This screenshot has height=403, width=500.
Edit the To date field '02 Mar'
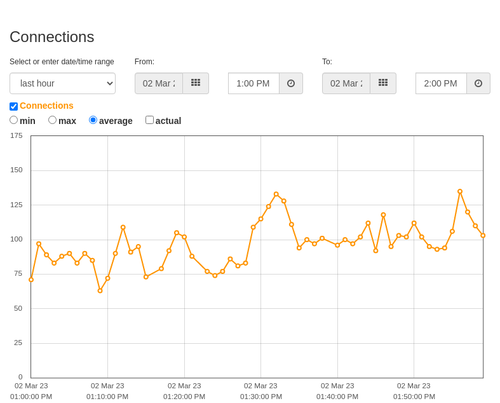(x=346, y=83)
